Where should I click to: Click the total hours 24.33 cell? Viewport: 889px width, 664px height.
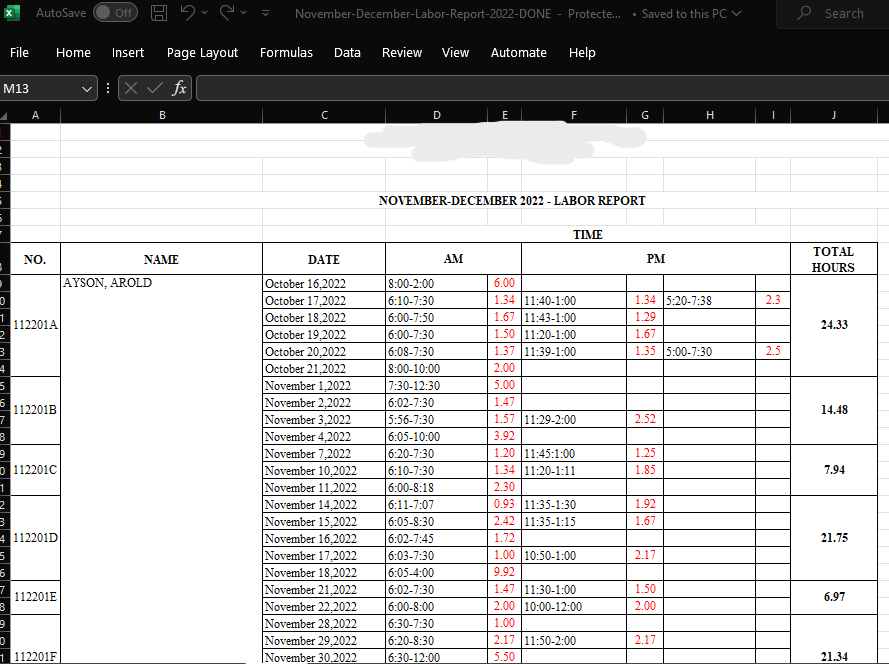(834, 325)
